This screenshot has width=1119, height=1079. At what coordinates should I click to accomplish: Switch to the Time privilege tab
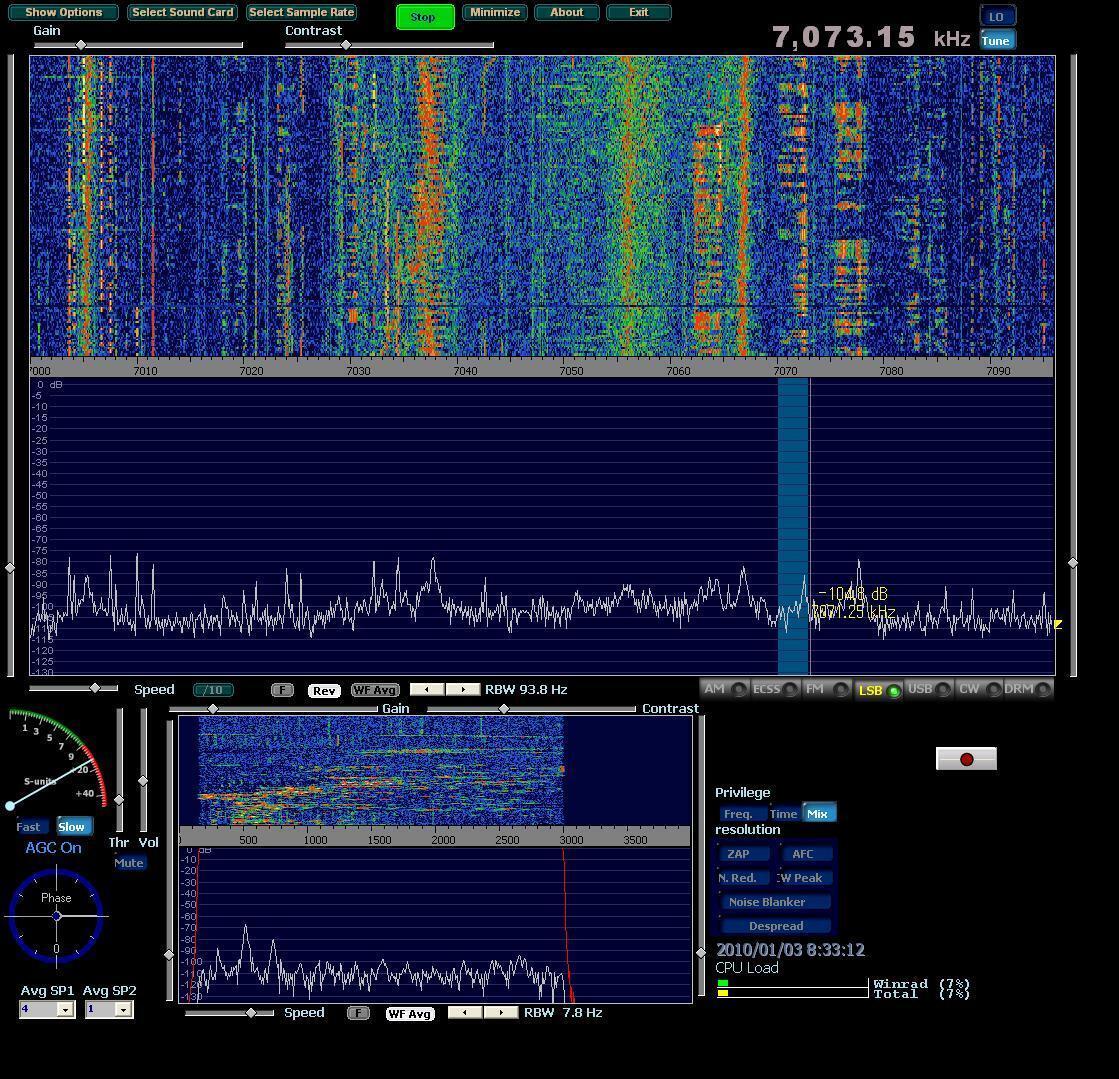click(x=784, y=813)
